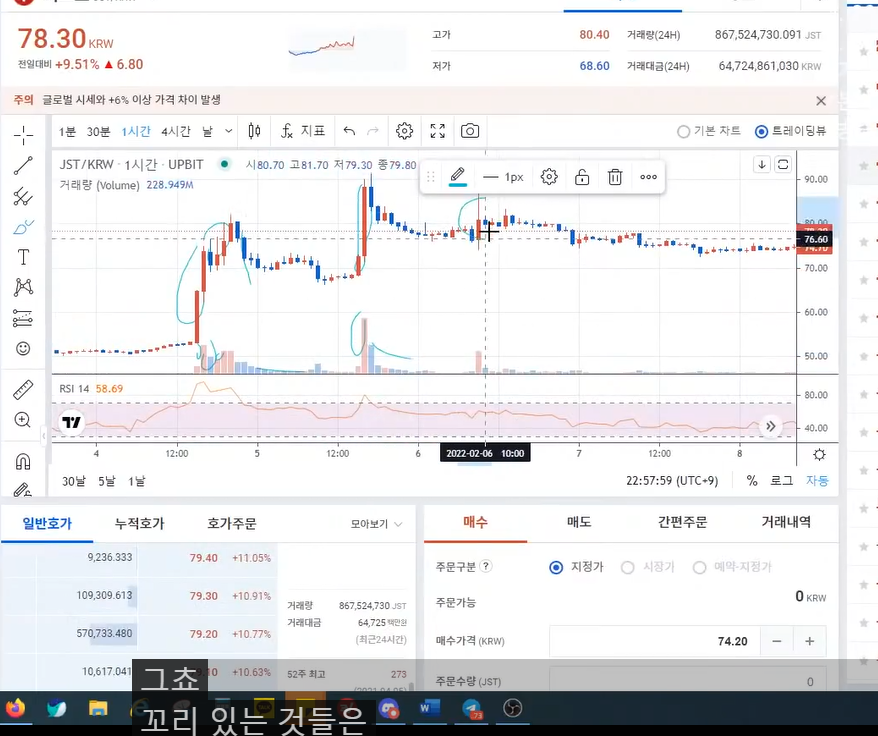Select the 79.40 ask price row

(139, 558)
